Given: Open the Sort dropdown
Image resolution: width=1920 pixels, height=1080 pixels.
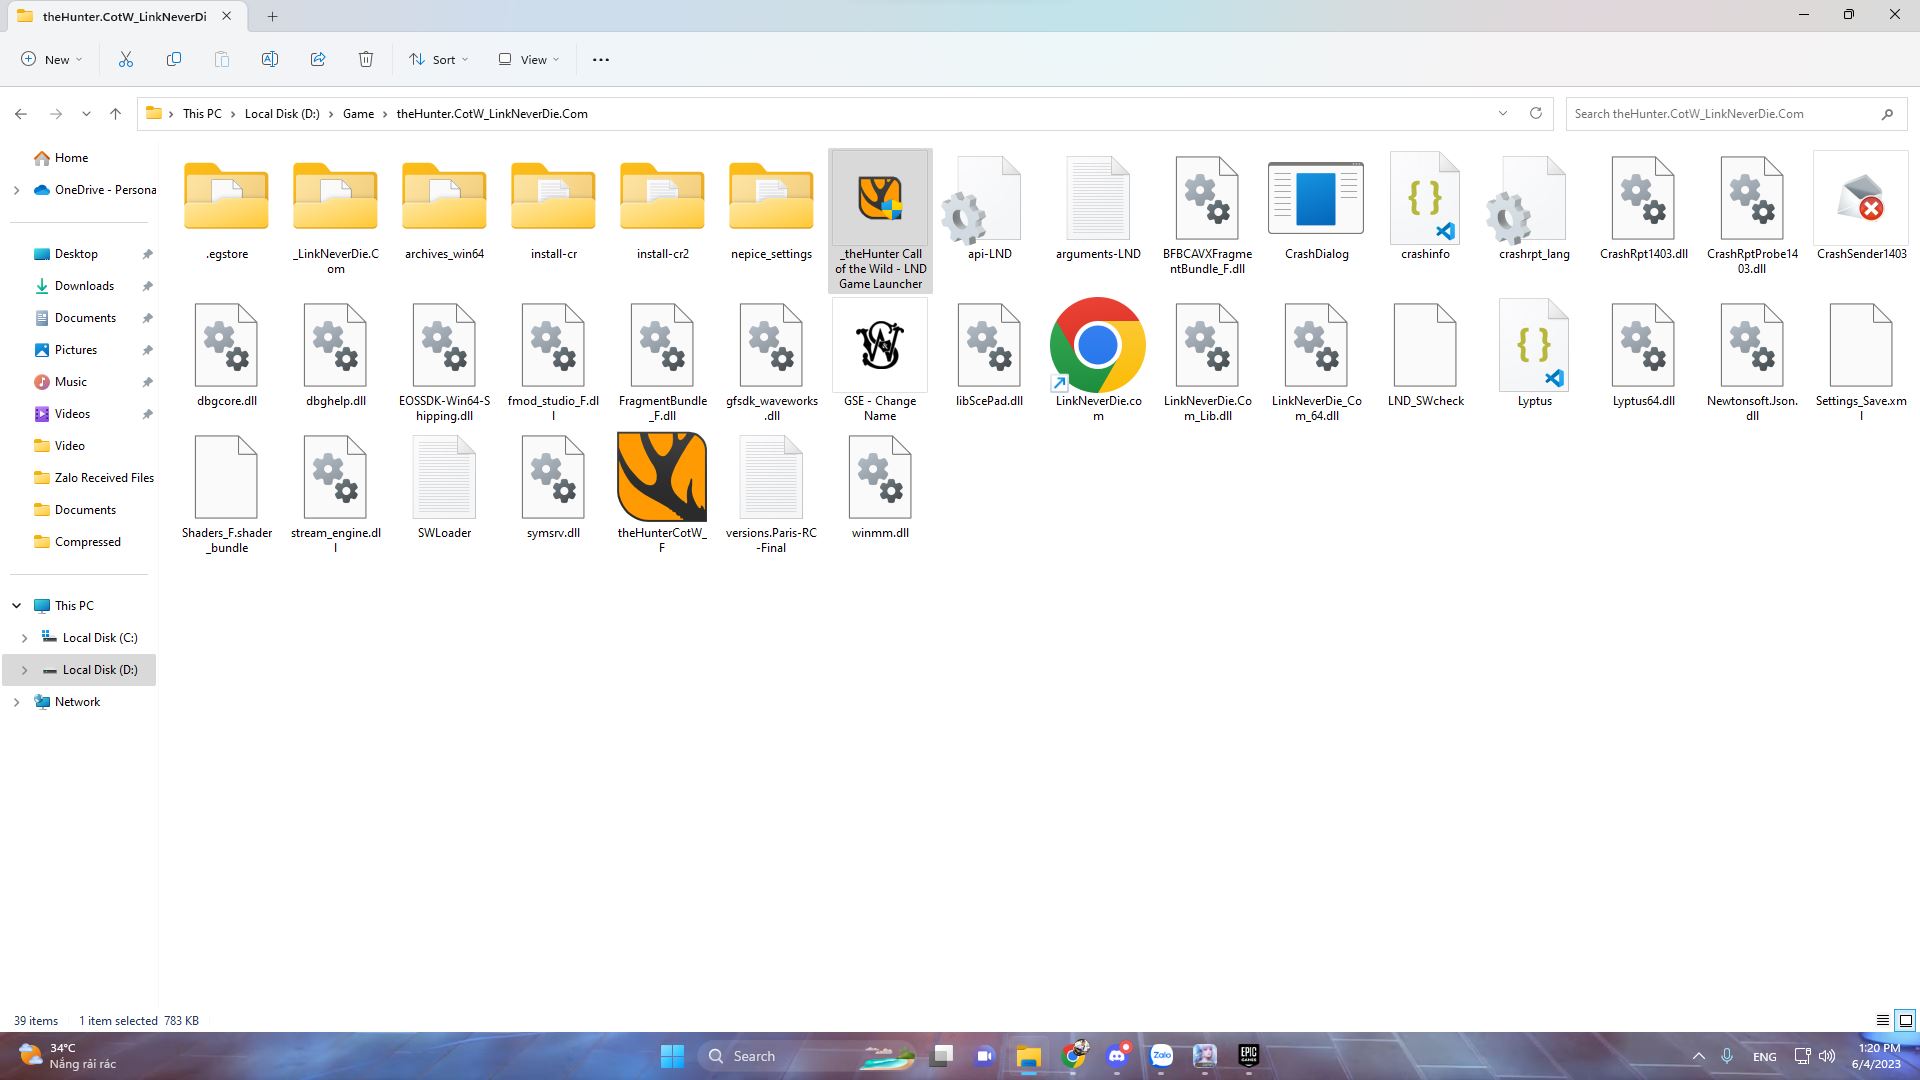Looking at the screenshot, I should tap(438, 59).
